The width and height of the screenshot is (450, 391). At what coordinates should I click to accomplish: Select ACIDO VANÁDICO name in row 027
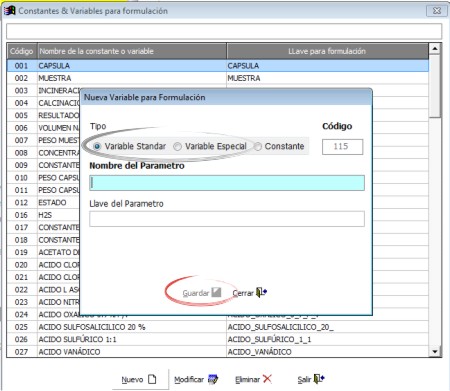(132, 352)
